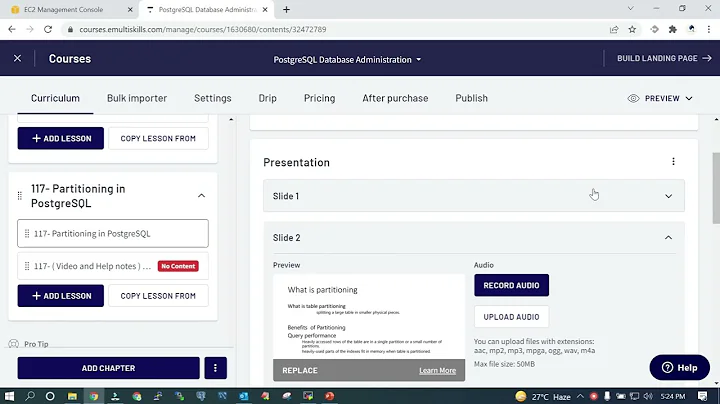Open a new browser tab
This screenshot has height=404, width=720.
(x=287, y=10)
